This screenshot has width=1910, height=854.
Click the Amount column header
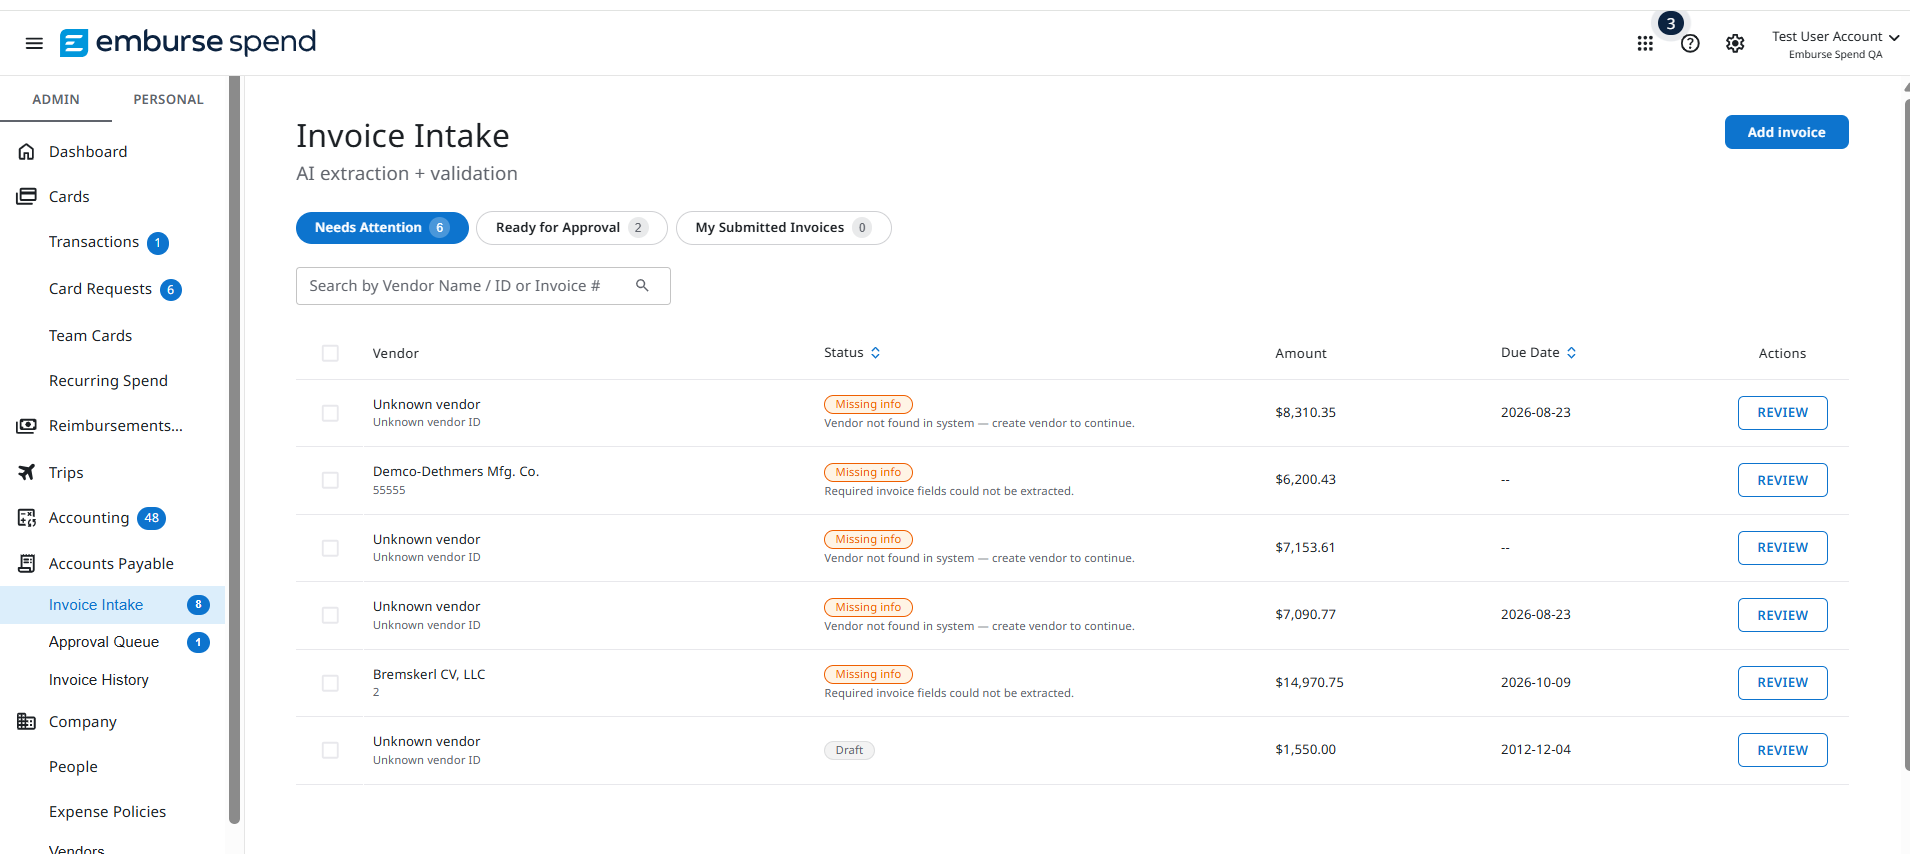(1301, 354)
